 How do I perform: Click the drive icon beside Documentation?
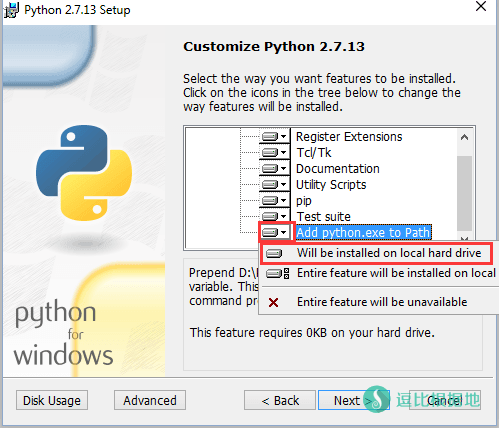tap(270, 169)
